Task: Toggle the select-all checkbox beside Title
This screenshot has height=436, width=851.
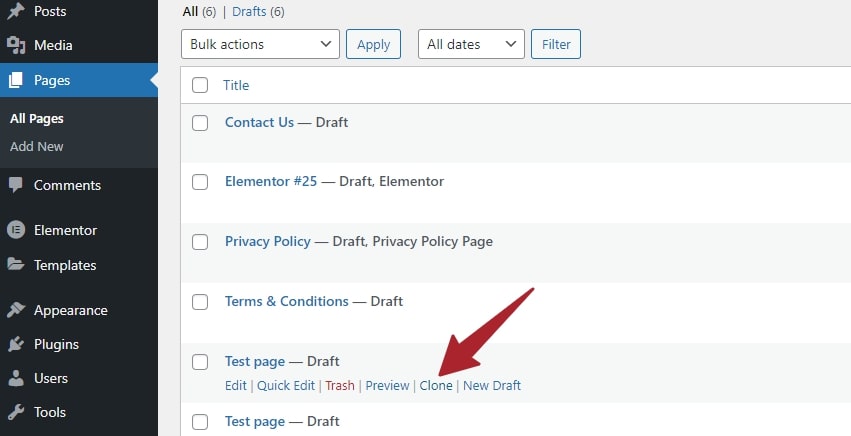Action: [200, 85]
